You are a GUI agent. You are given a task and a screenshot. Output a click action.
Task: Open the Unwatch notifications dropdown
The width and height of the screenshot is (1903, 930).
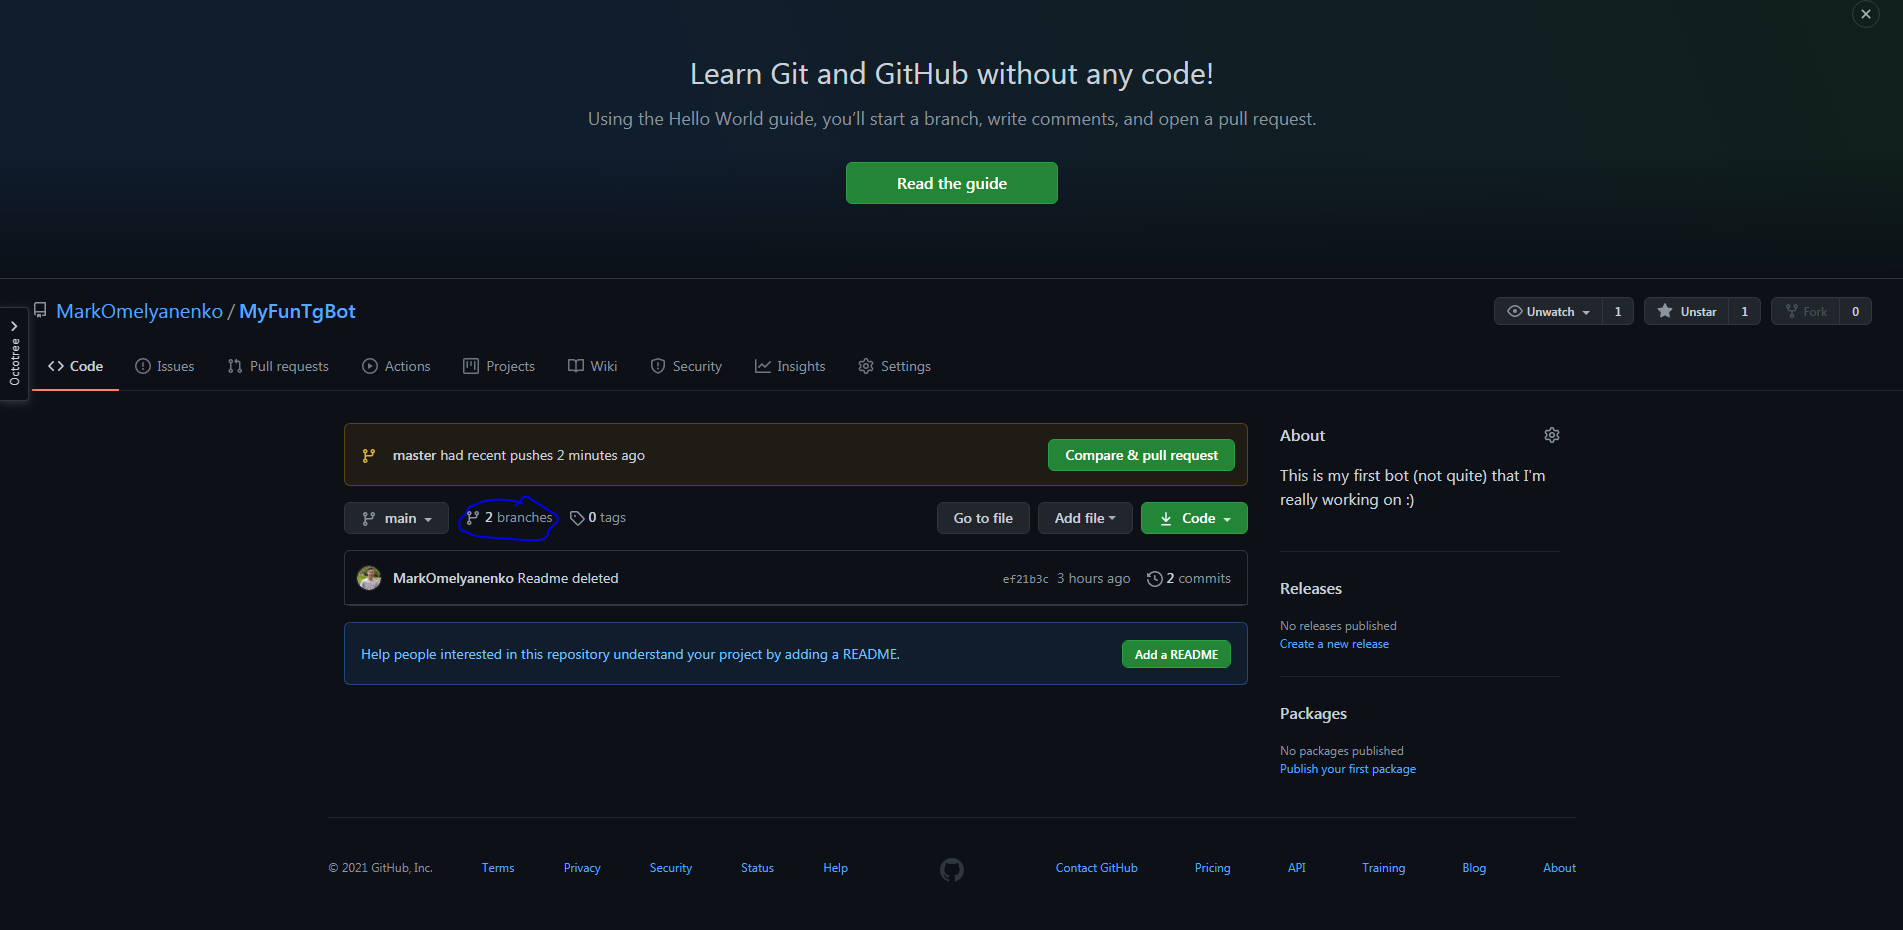[1548, 312]
